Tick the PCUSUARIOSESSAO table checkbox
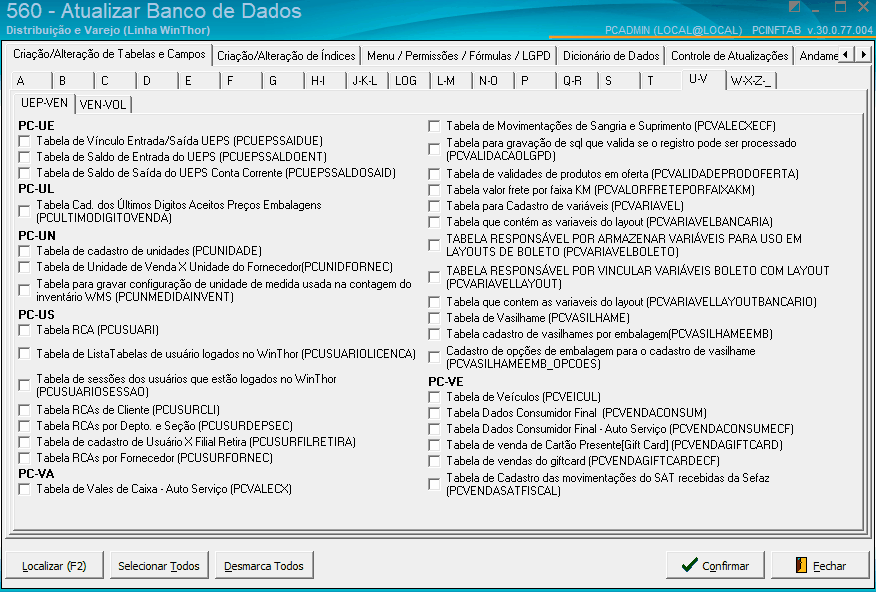The image size is (876, 592). pyautogui.click(x=24, y=385)
